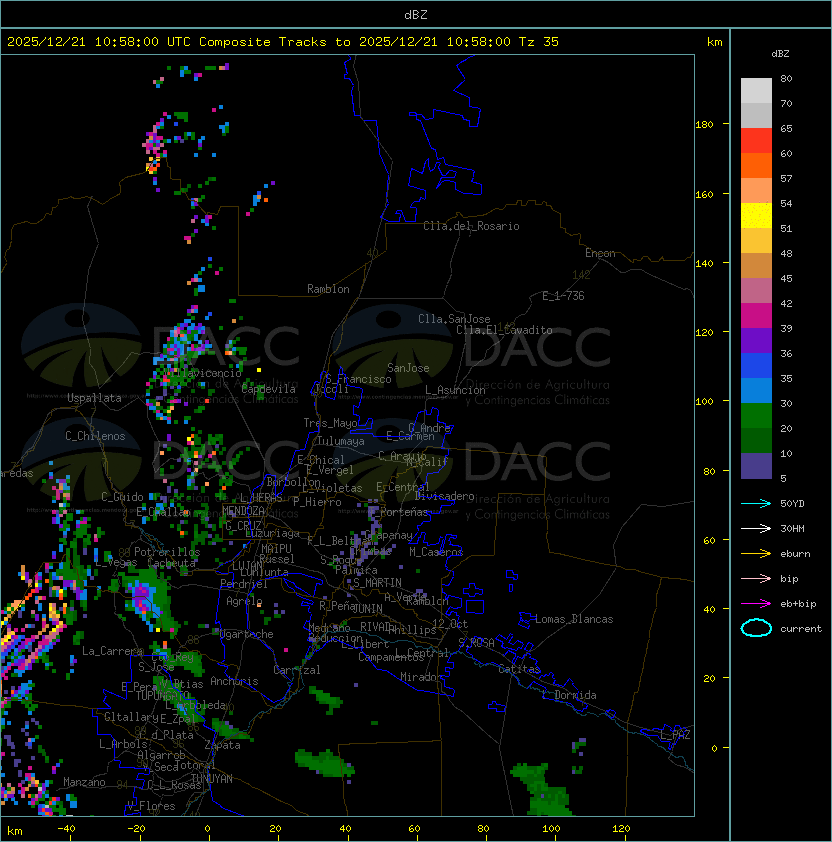Click the C_Chilenos place label
This screenshot has height=842, width=832.
[x=95, y=436]
